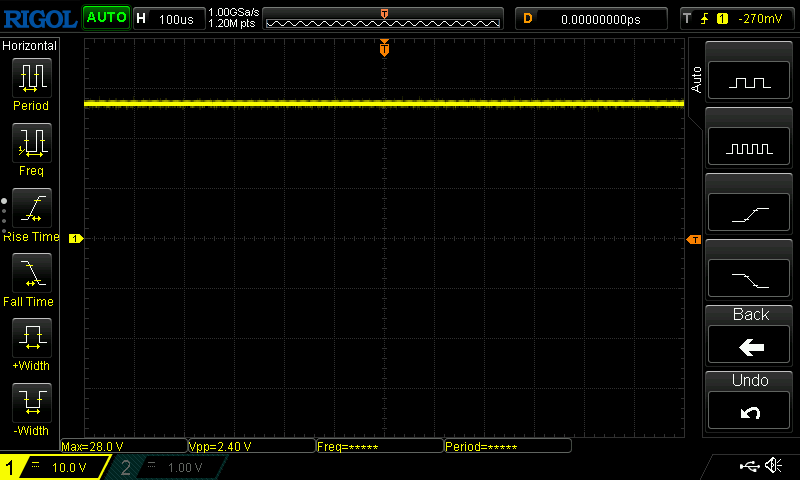The image size is (800, 480).
Task: Click the orange trigger level marker on the right edge
Action: tap(694, 240)
